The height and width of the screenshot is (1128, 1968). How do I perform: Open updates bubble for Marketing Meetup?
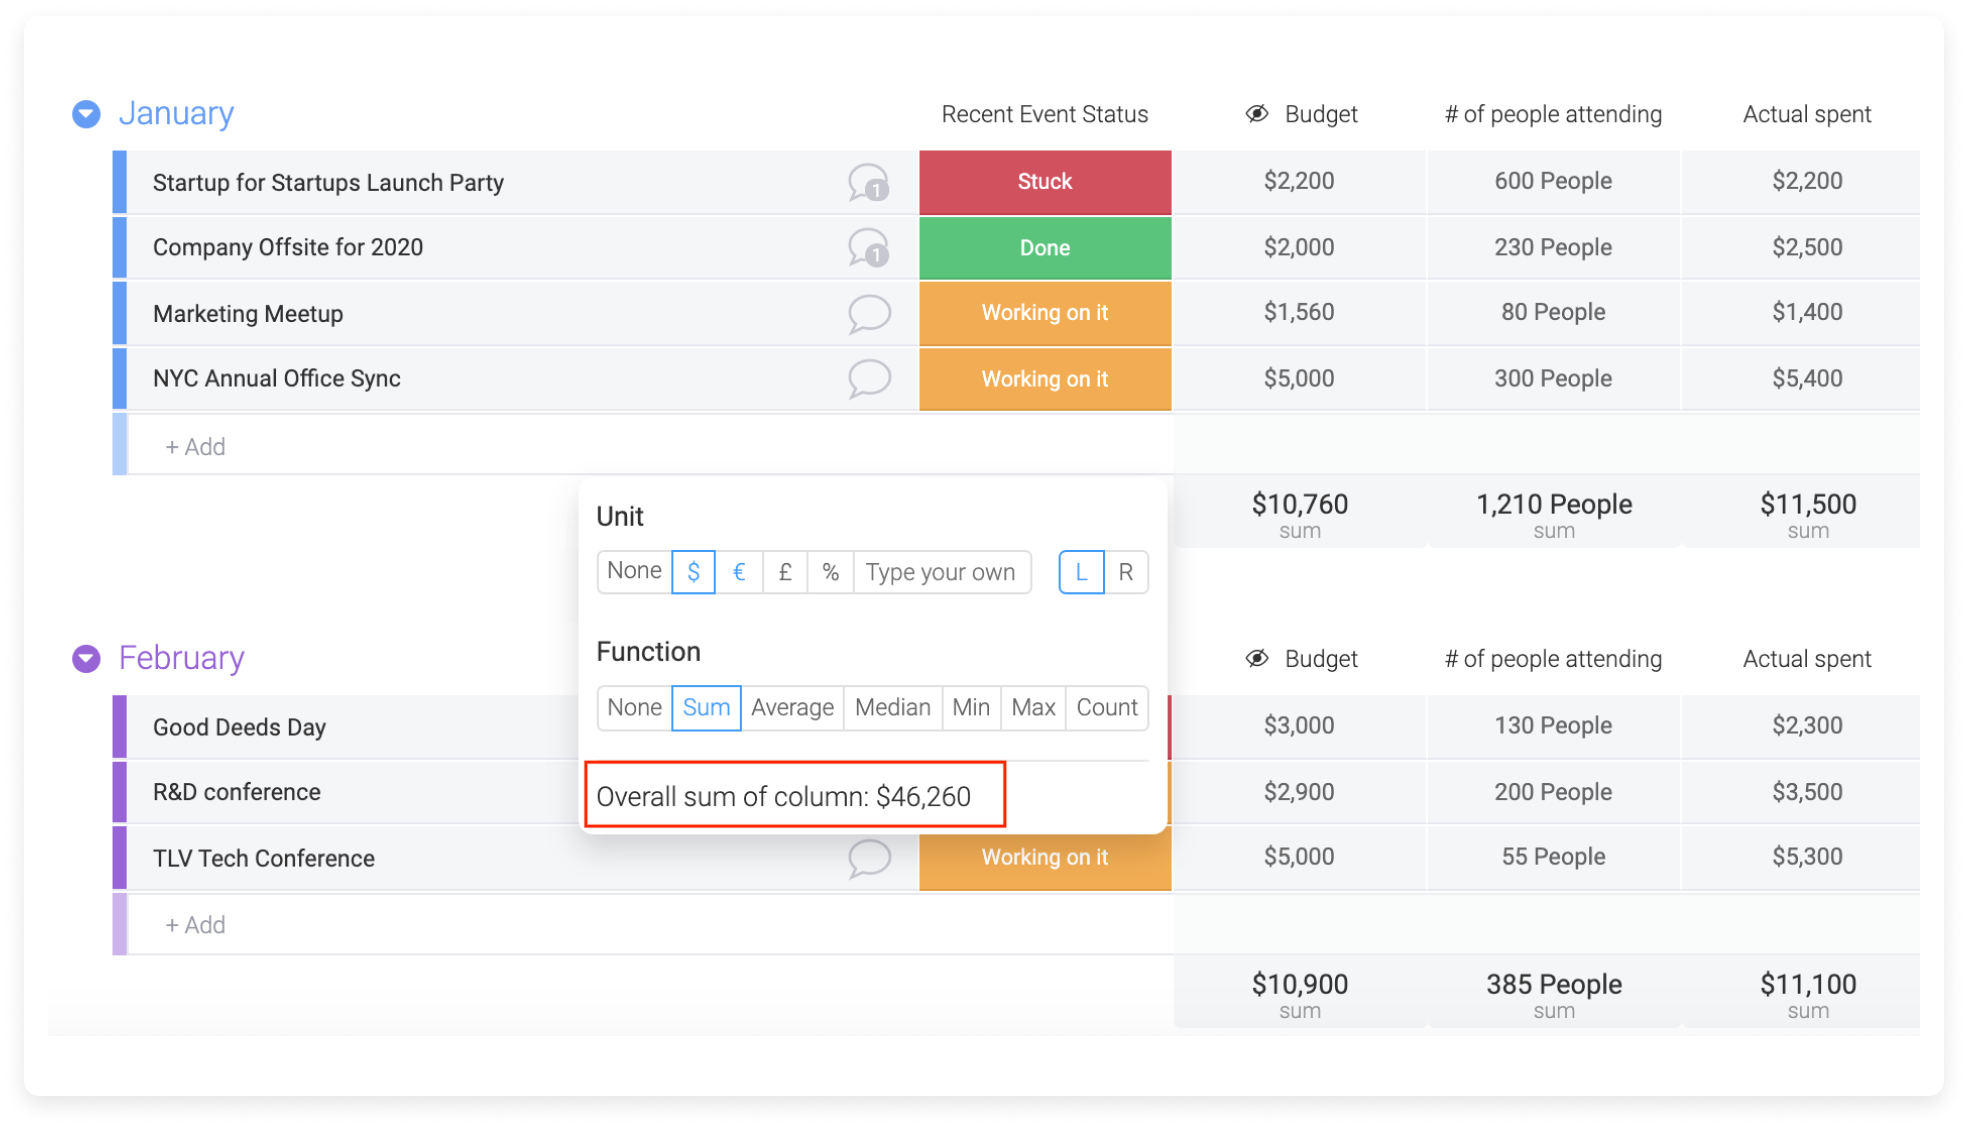pos(869,313)
